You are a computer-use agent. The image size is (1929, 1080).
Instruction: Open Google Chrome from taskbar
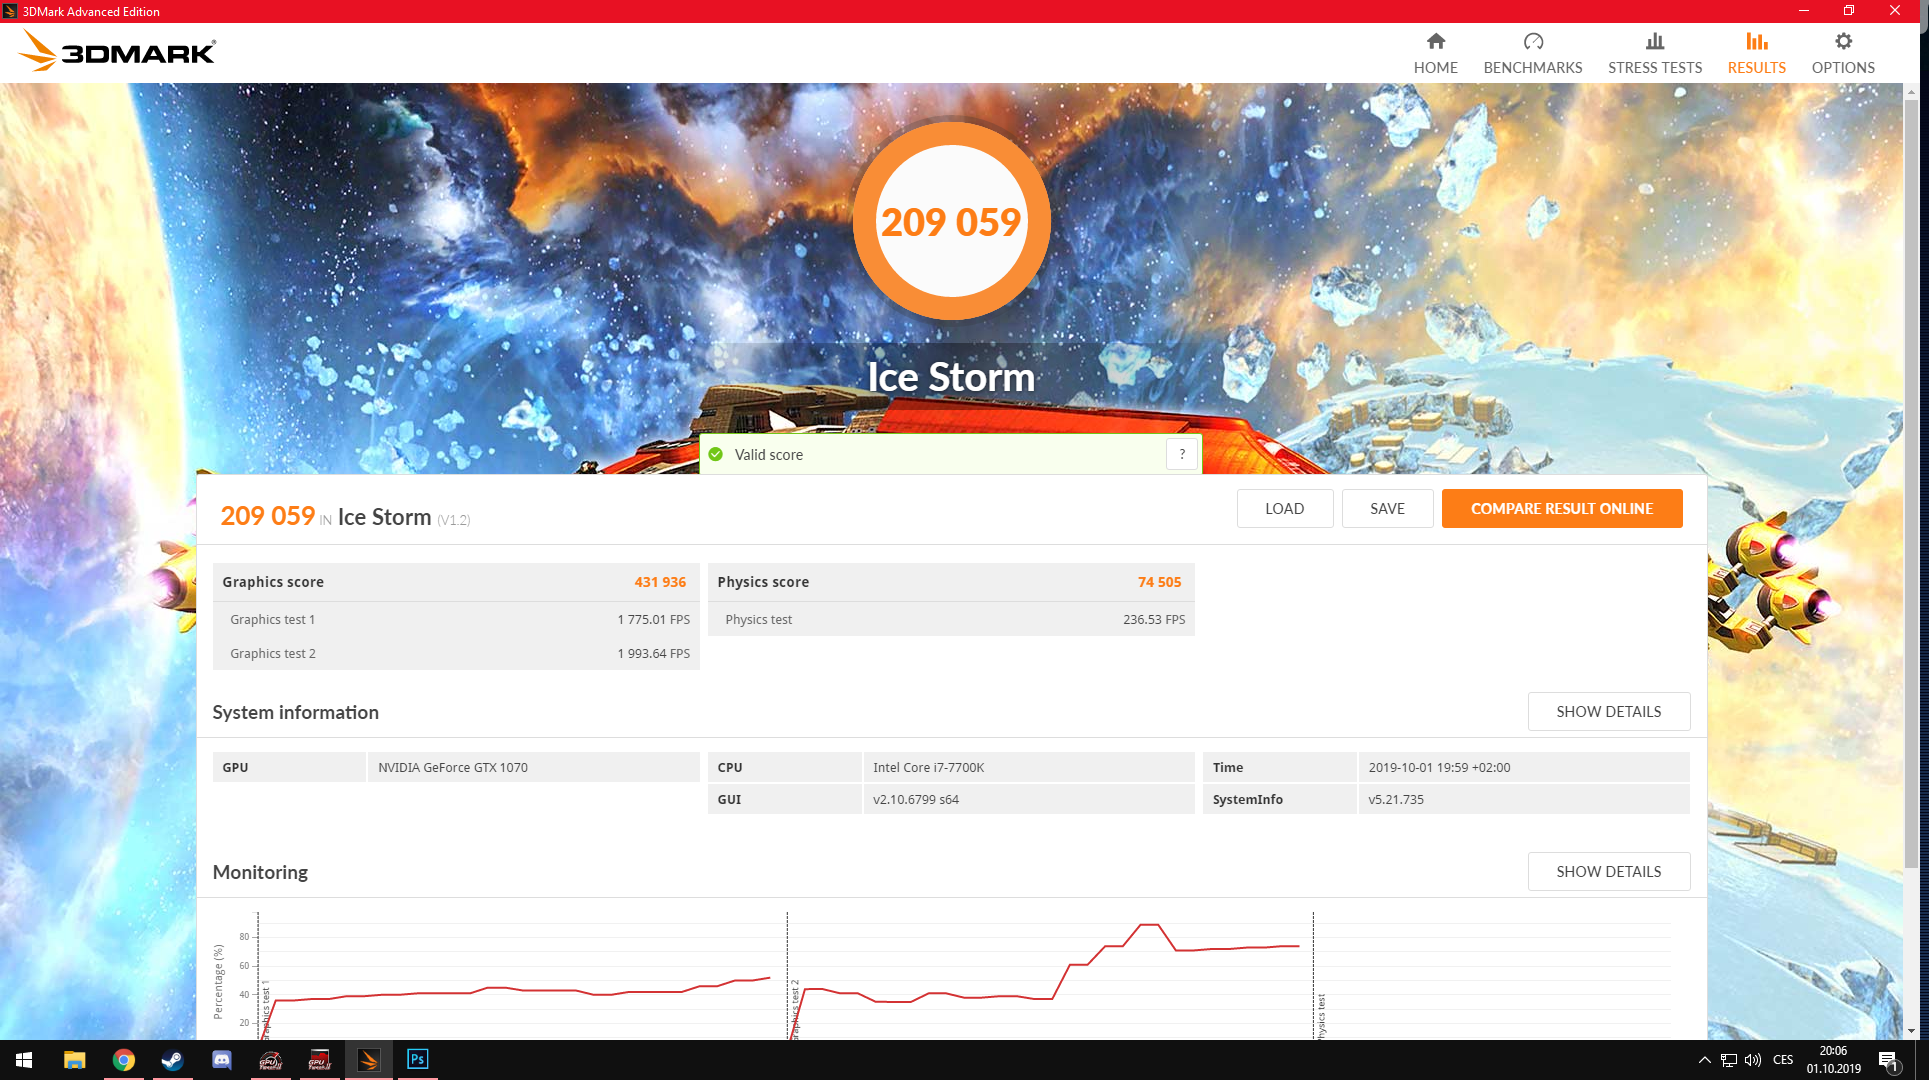[123, 1060]
